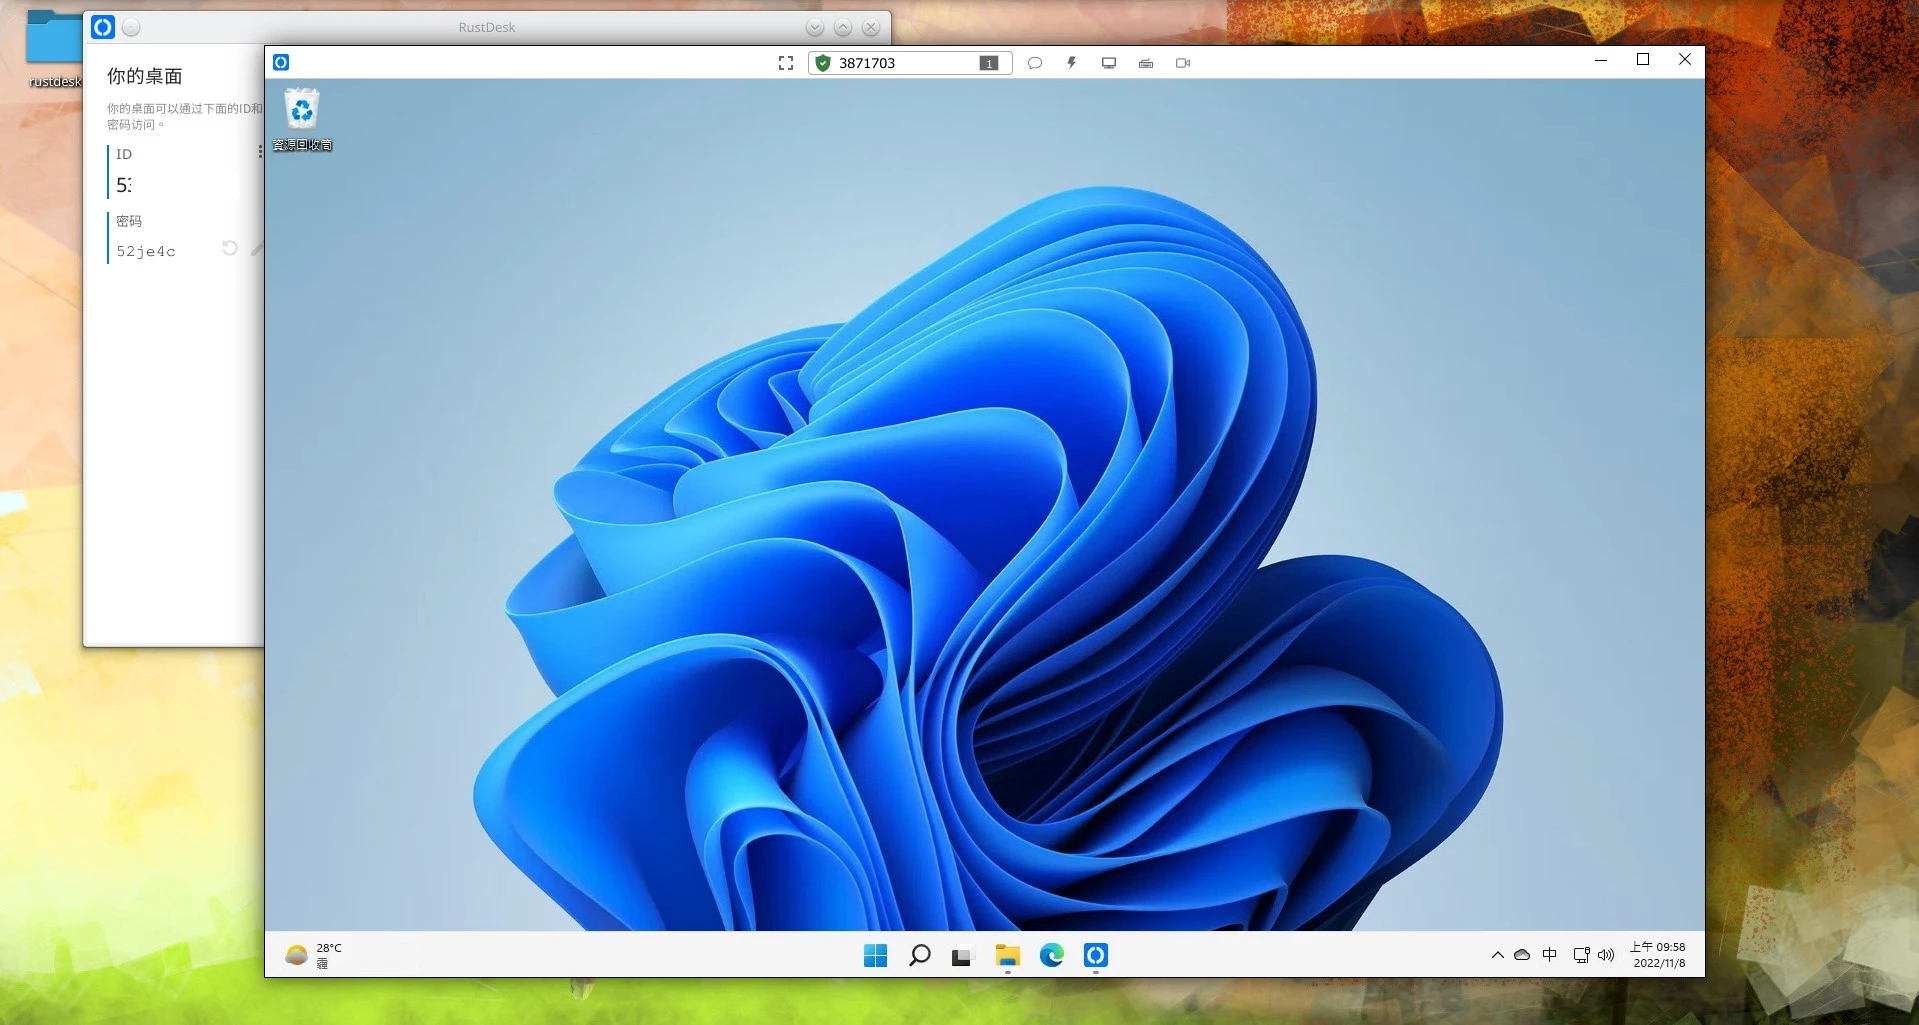
Task: Open the lightning bolt actions menu
Action: click(1071, 63)
